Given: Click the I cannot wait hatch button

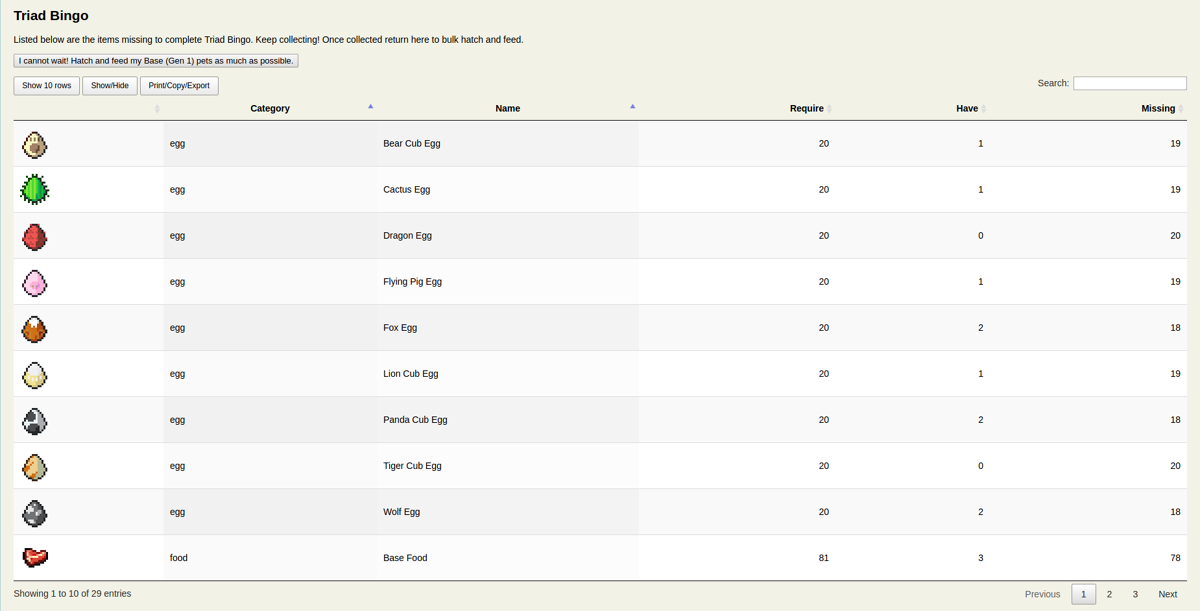Looking at the screenshot, I should tap(155, 60).
